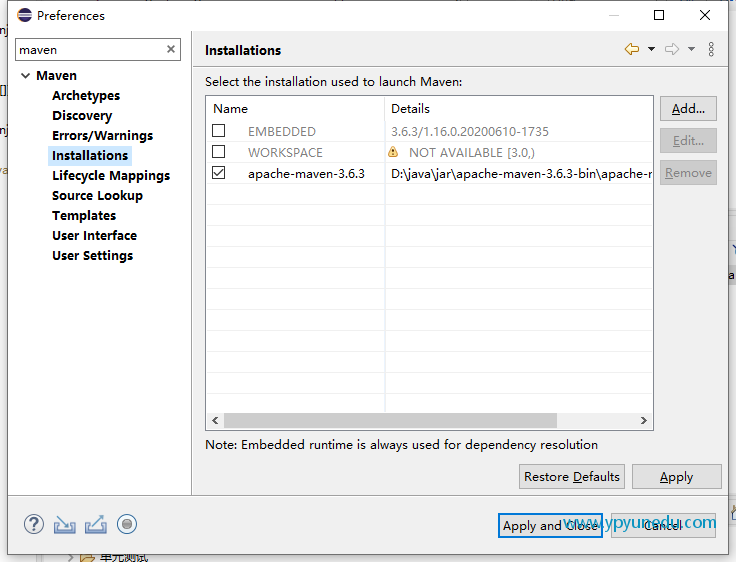736x562 pixels.
Task: Open the User Settings page
Action: (92, 256)
